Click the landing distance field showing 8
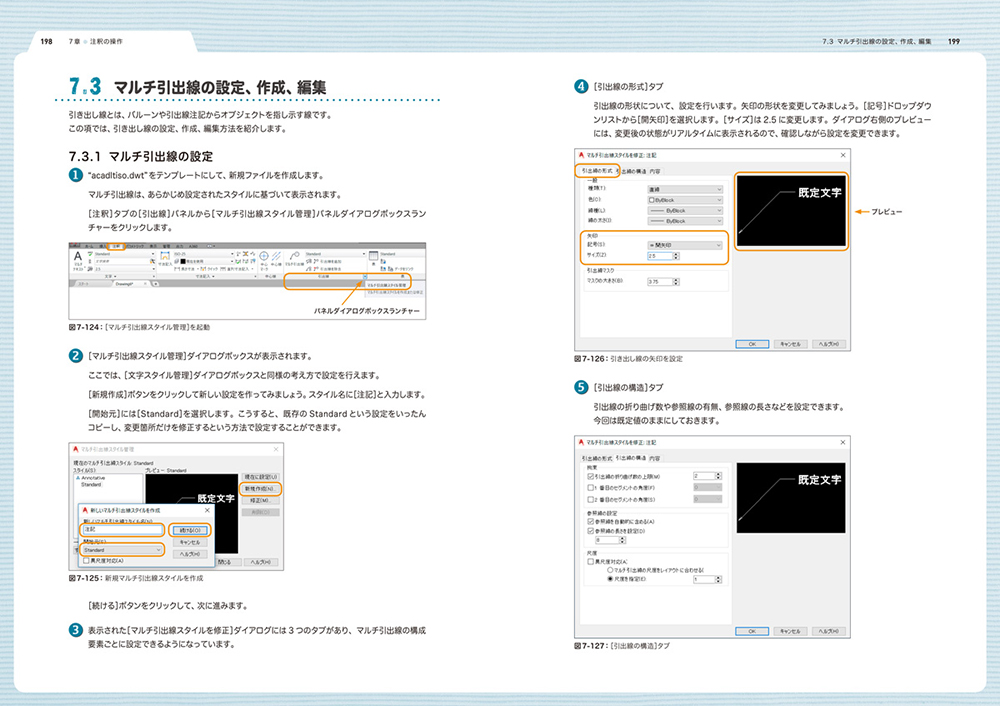This screenshot has width=1000, height=706. 607,540
